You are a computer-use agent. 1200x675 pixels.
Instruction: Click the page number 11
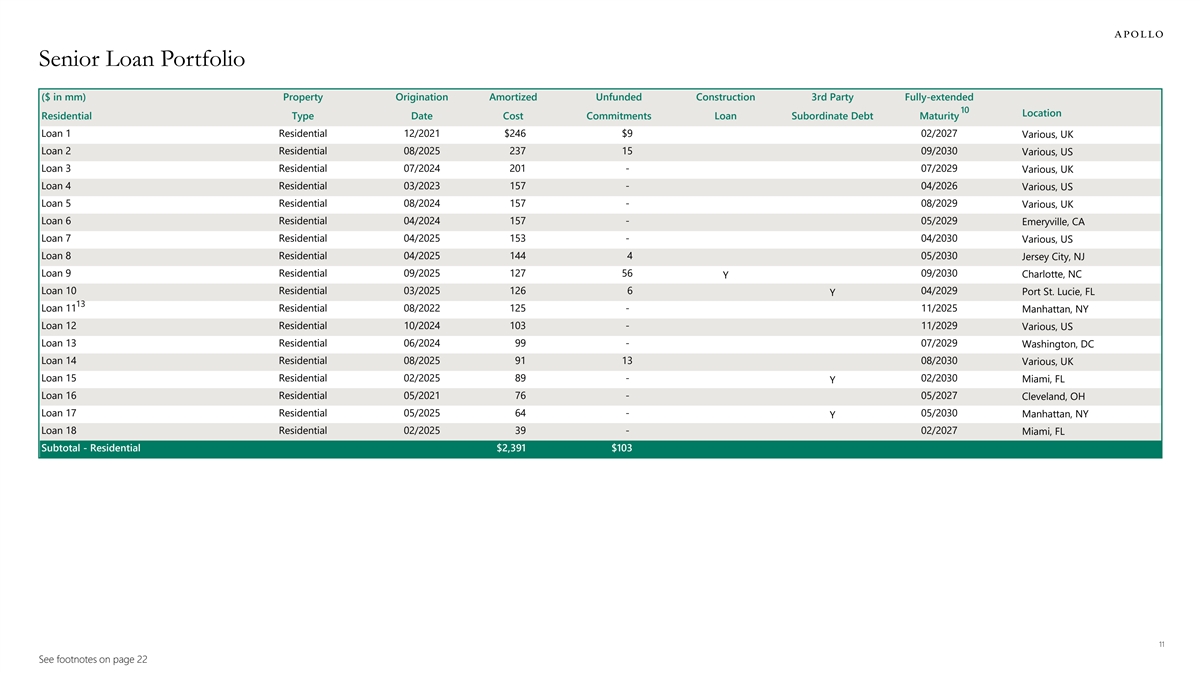tap(1161, 645)
